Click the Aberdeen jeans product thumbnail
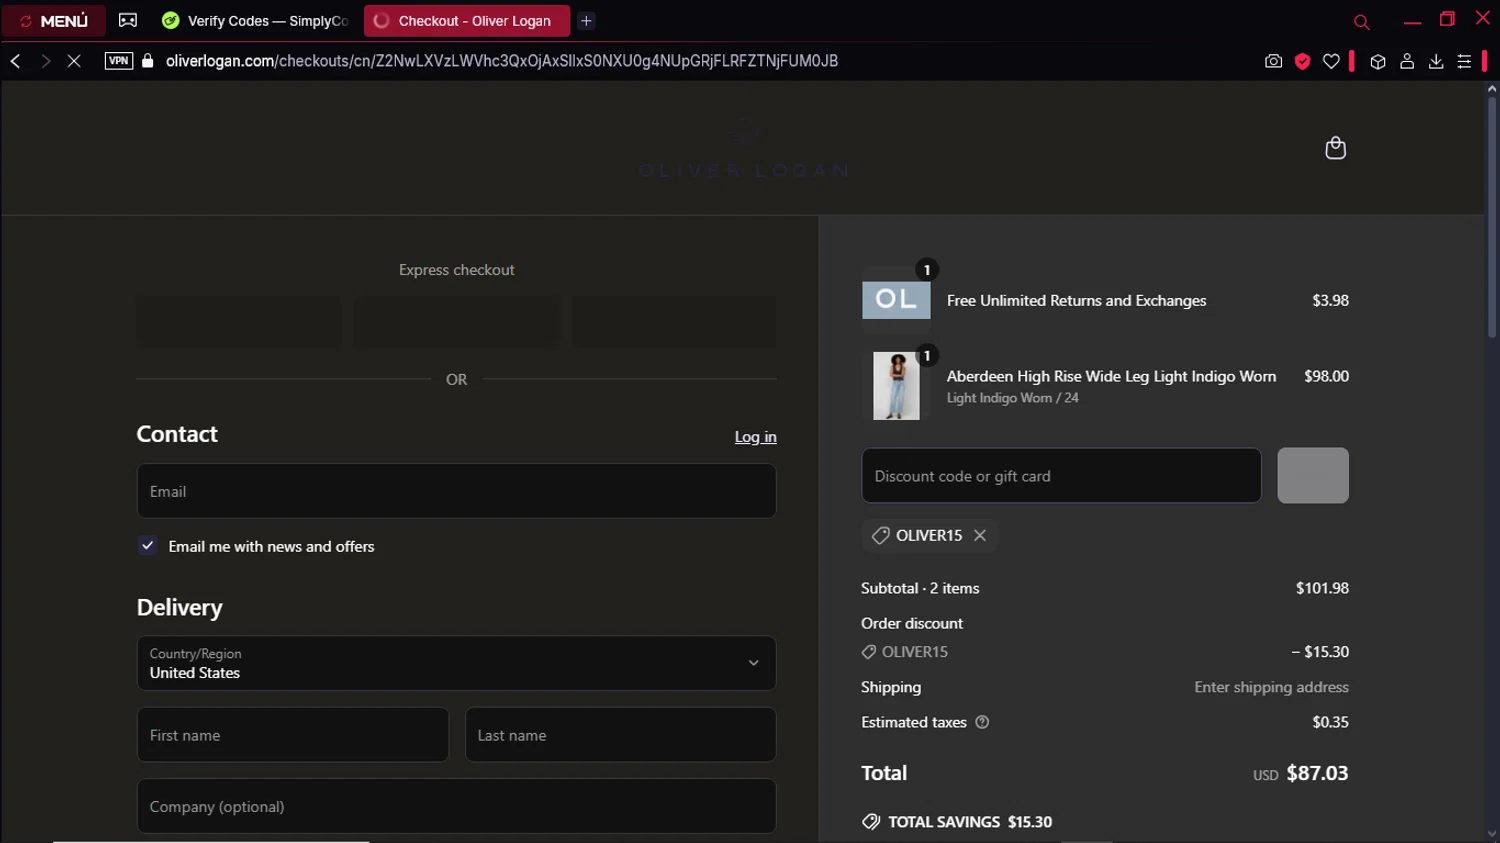This screenshot has width=1500, height=843. tap(896, 386)
